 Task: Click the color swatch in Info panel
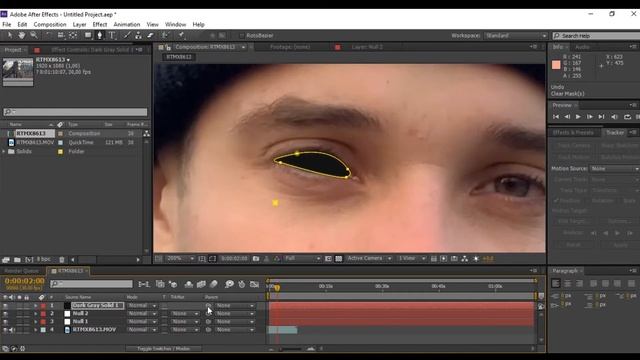(556, 65)
